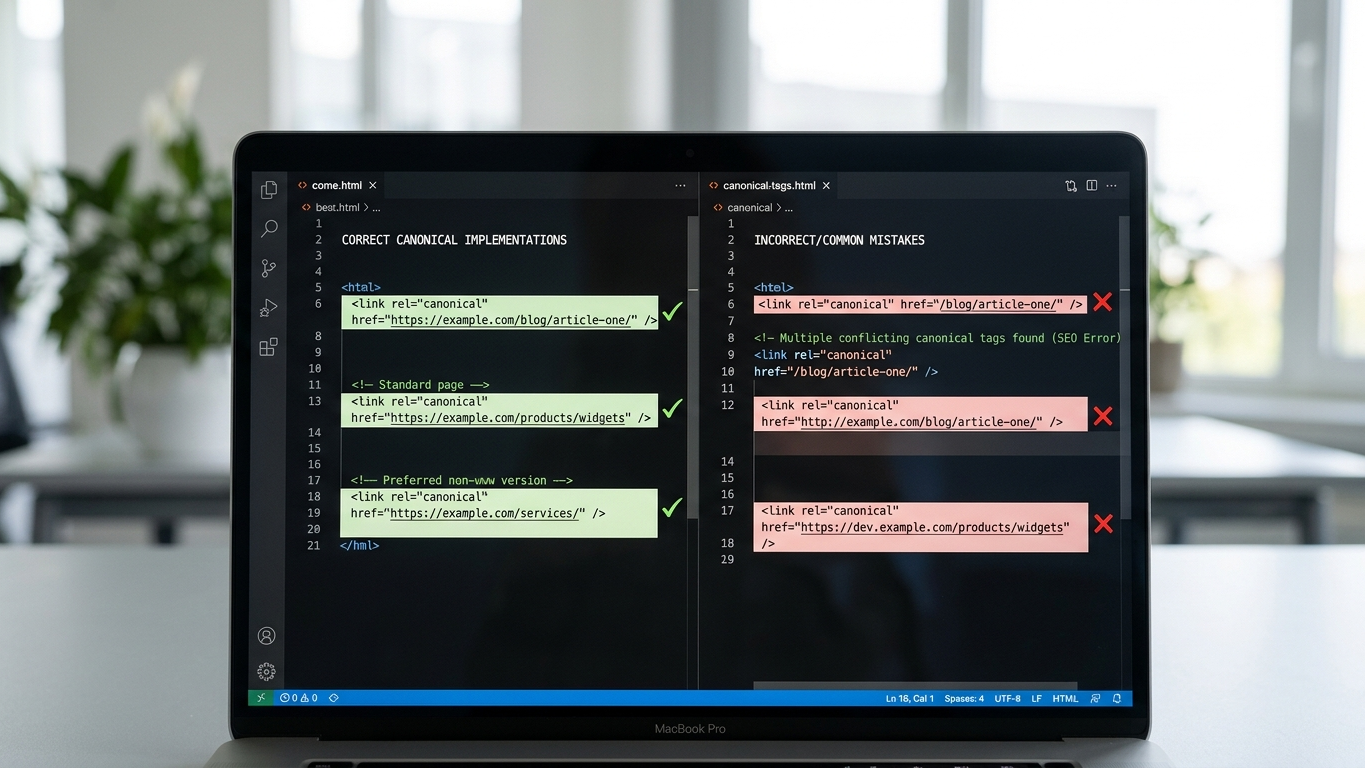
Task: Follow underlined /blog/article-one/ link on line 6
Action: [997, 304]
